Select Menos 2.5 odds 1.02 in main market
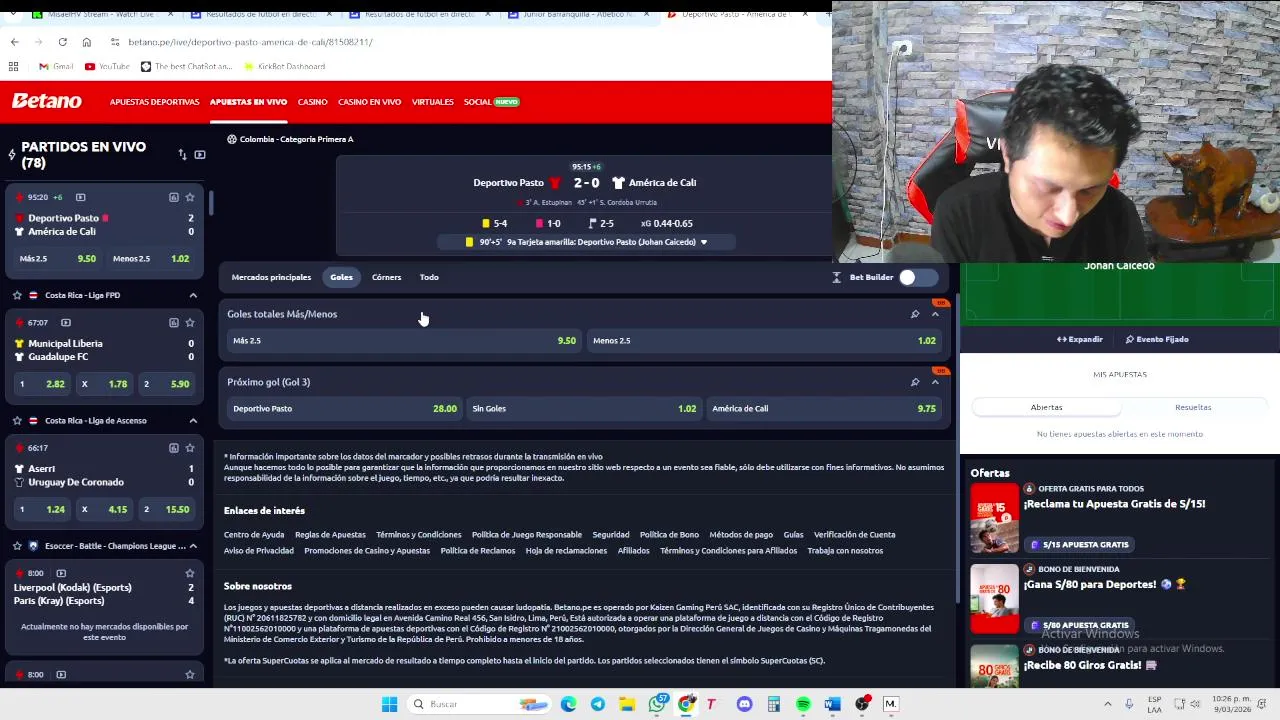1280x720 pixels. coord(764,340)
